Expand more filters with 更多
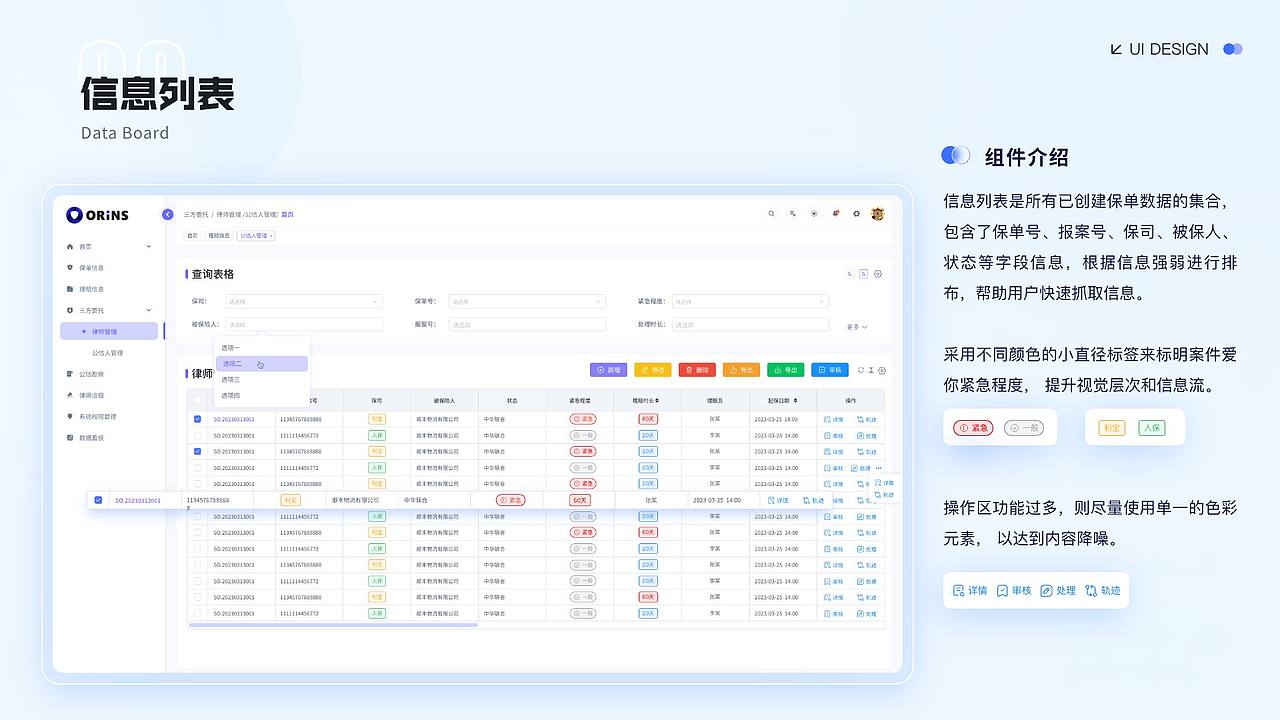Image resolution: width=1280 pixels, height=720 pixels. [857, 327]
